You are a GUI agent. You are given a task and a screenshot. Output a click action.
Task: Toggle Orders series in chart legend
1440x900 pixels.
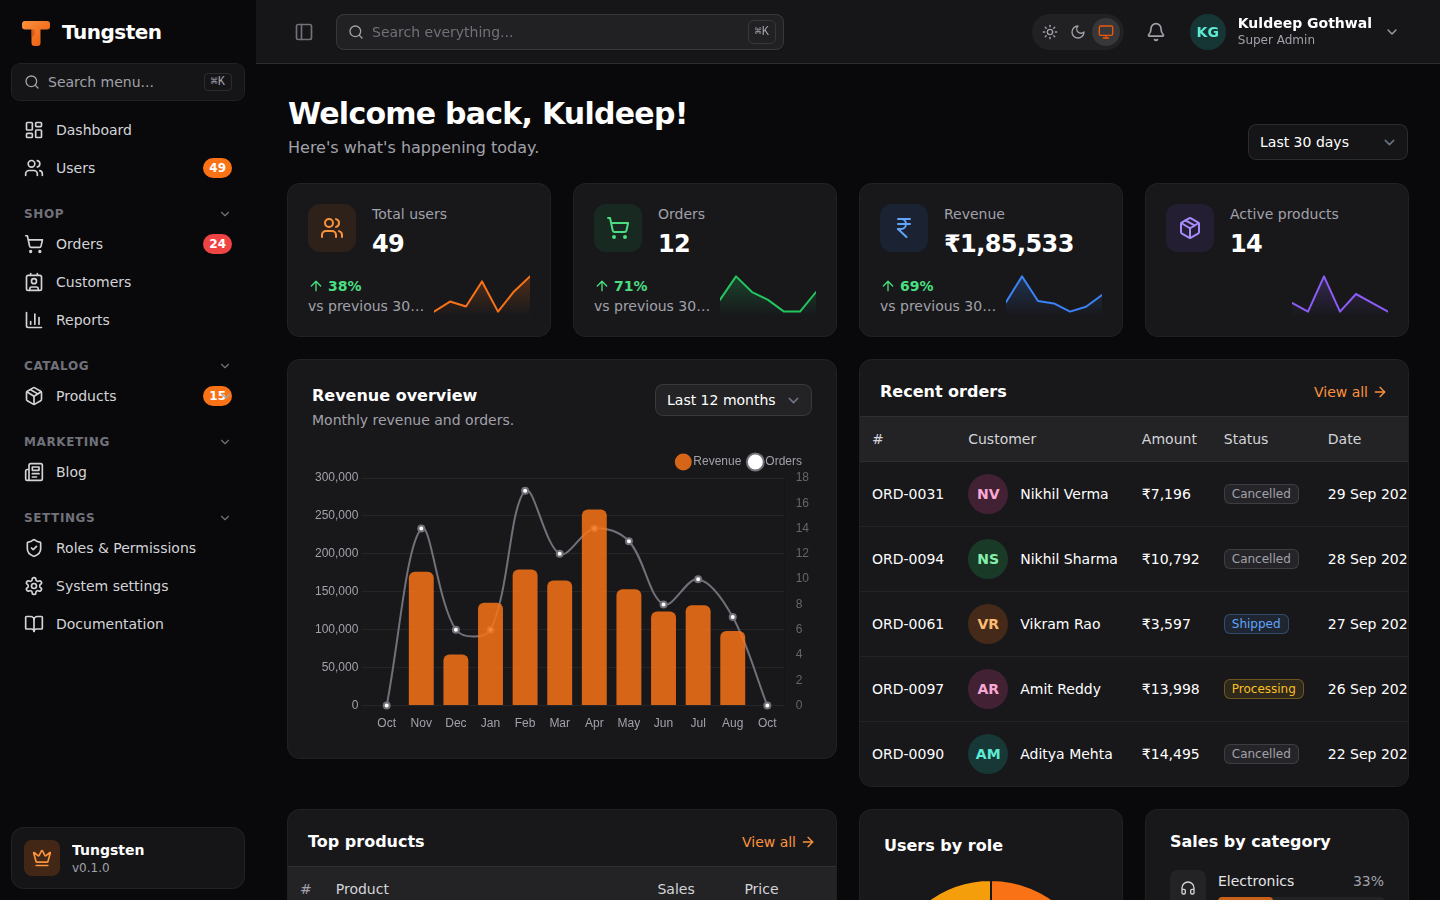tap(775, 461)
